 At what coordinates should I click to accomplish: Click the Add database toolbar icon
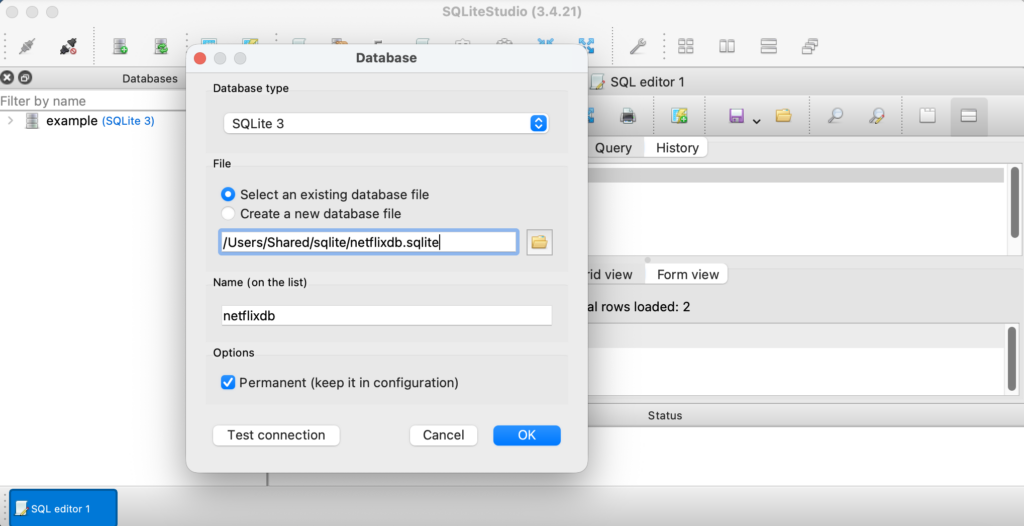click(x=120, y=46)
